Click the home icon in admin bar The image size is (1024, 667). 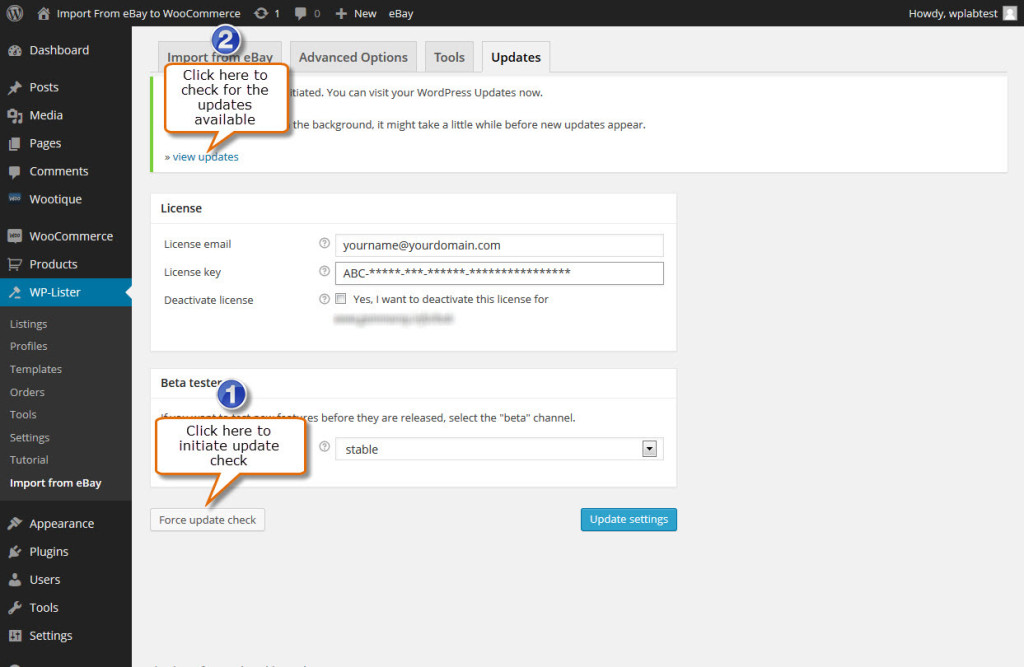coord(43,13)
